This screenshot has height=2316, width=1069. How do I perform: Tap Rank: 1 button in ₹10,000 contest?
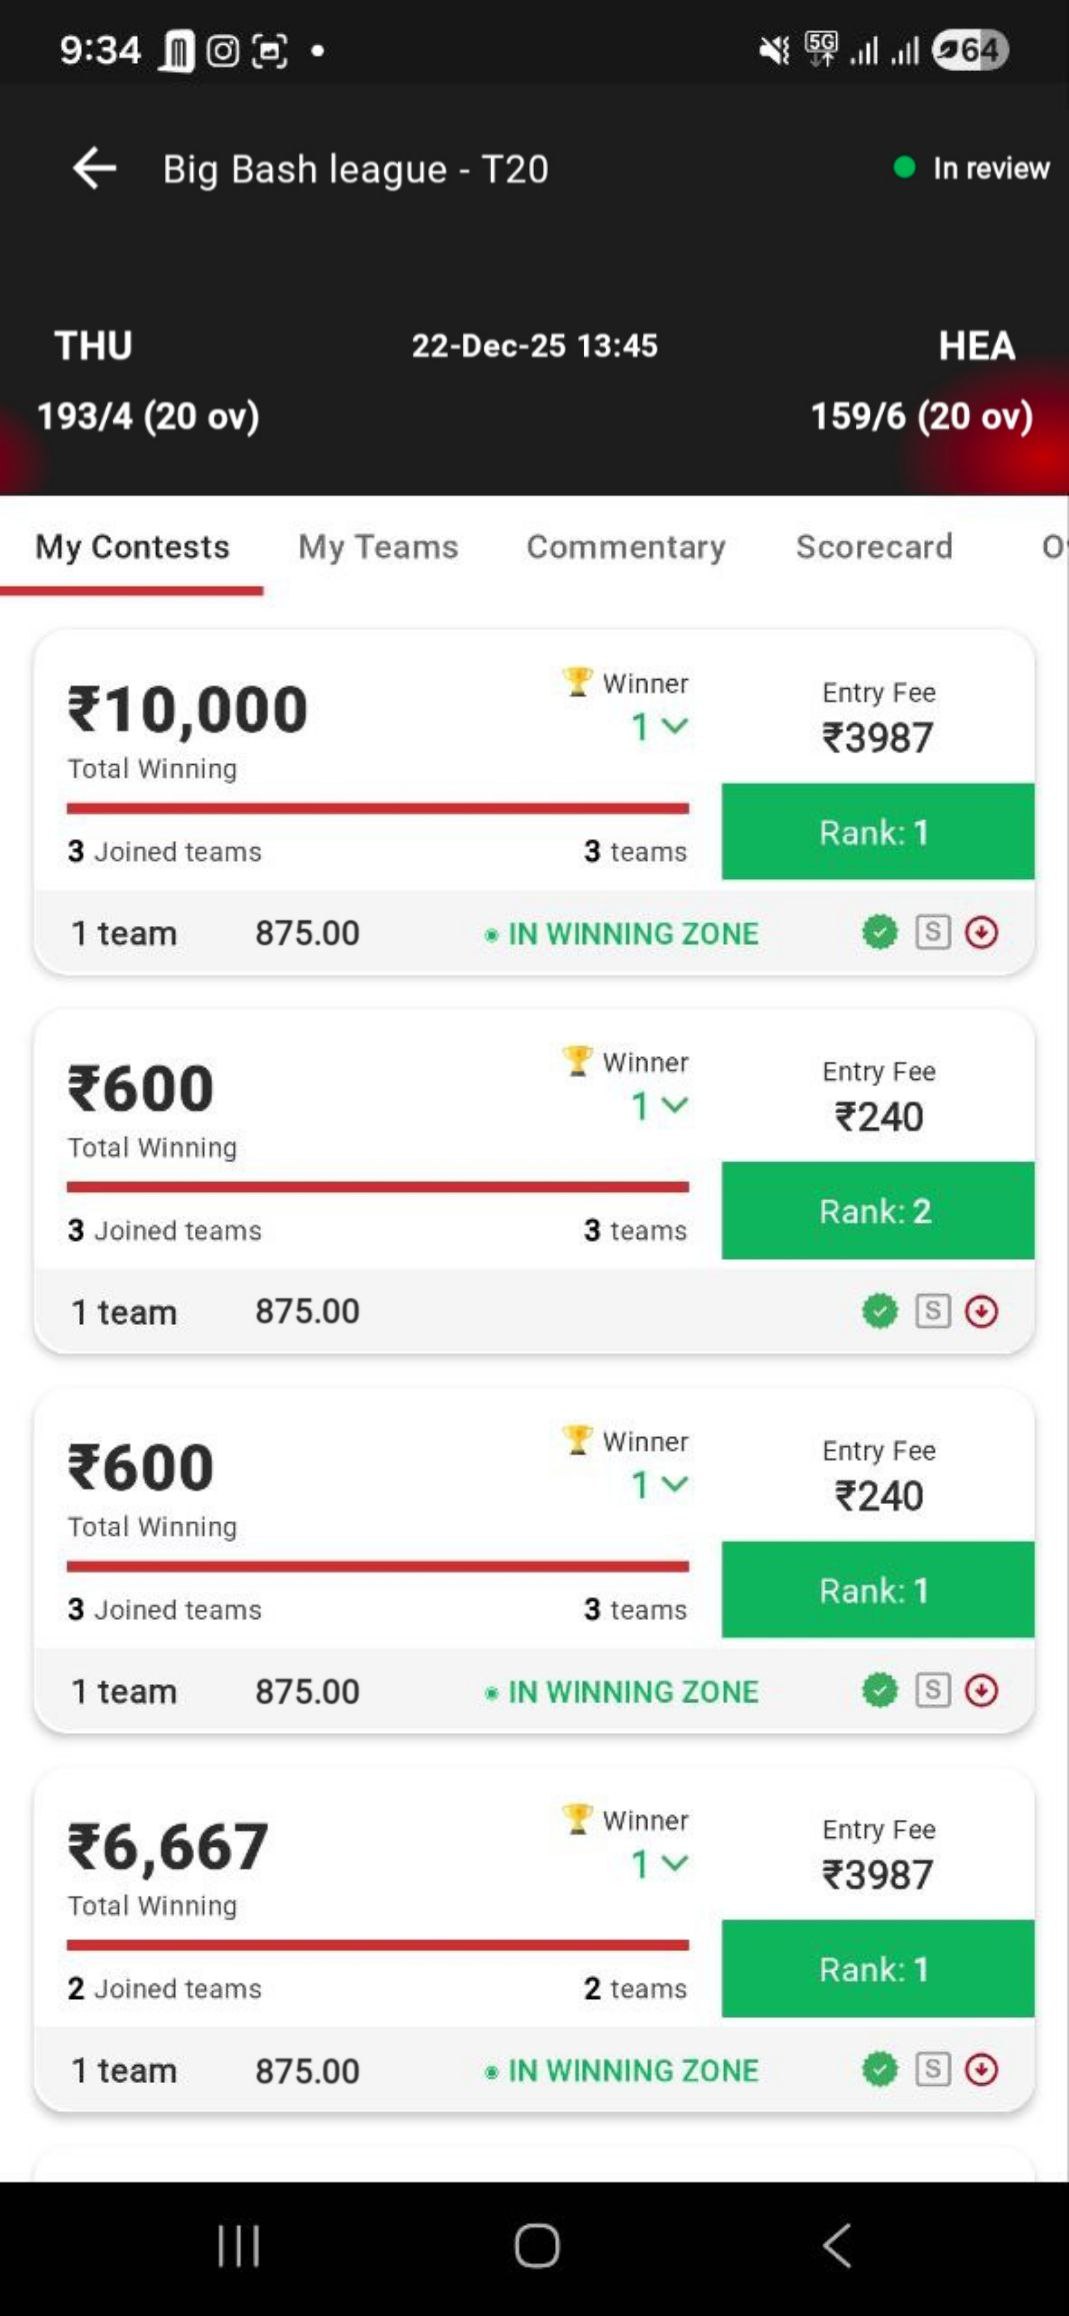877,832
